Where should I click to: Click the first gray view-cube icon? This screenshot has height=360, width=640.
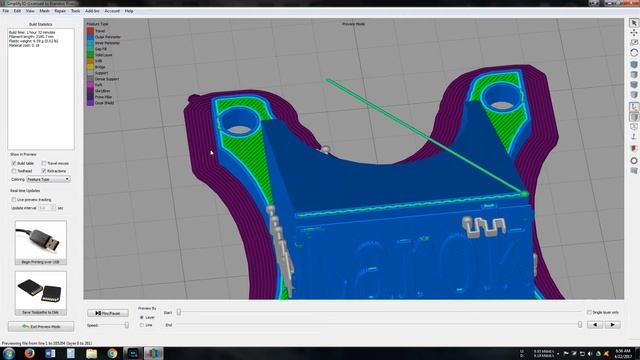634,74
